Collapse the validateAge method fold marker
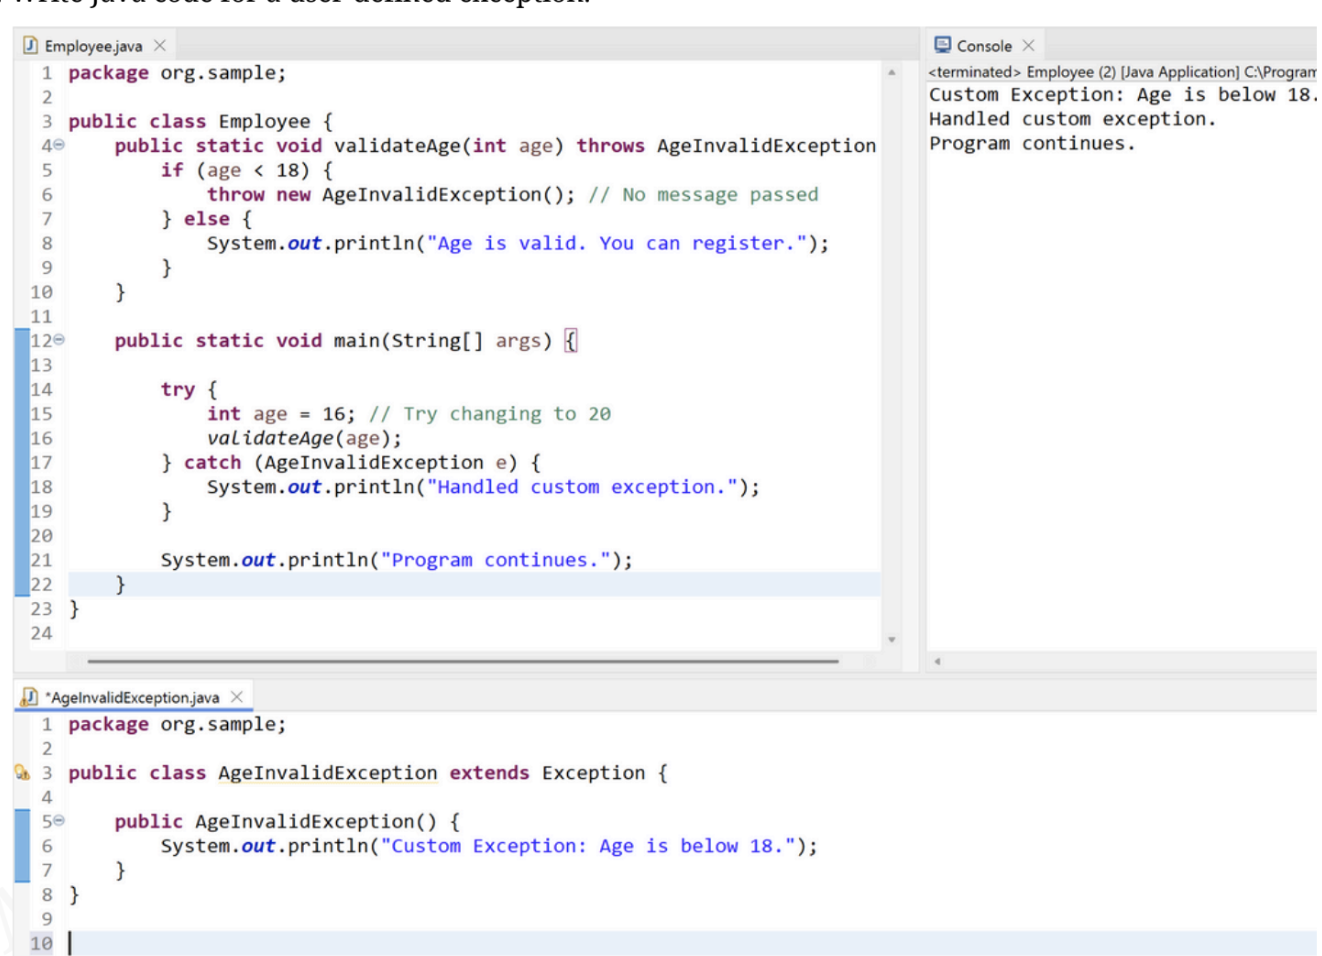This screenshot has height=956, width=1322. (59, 146)
